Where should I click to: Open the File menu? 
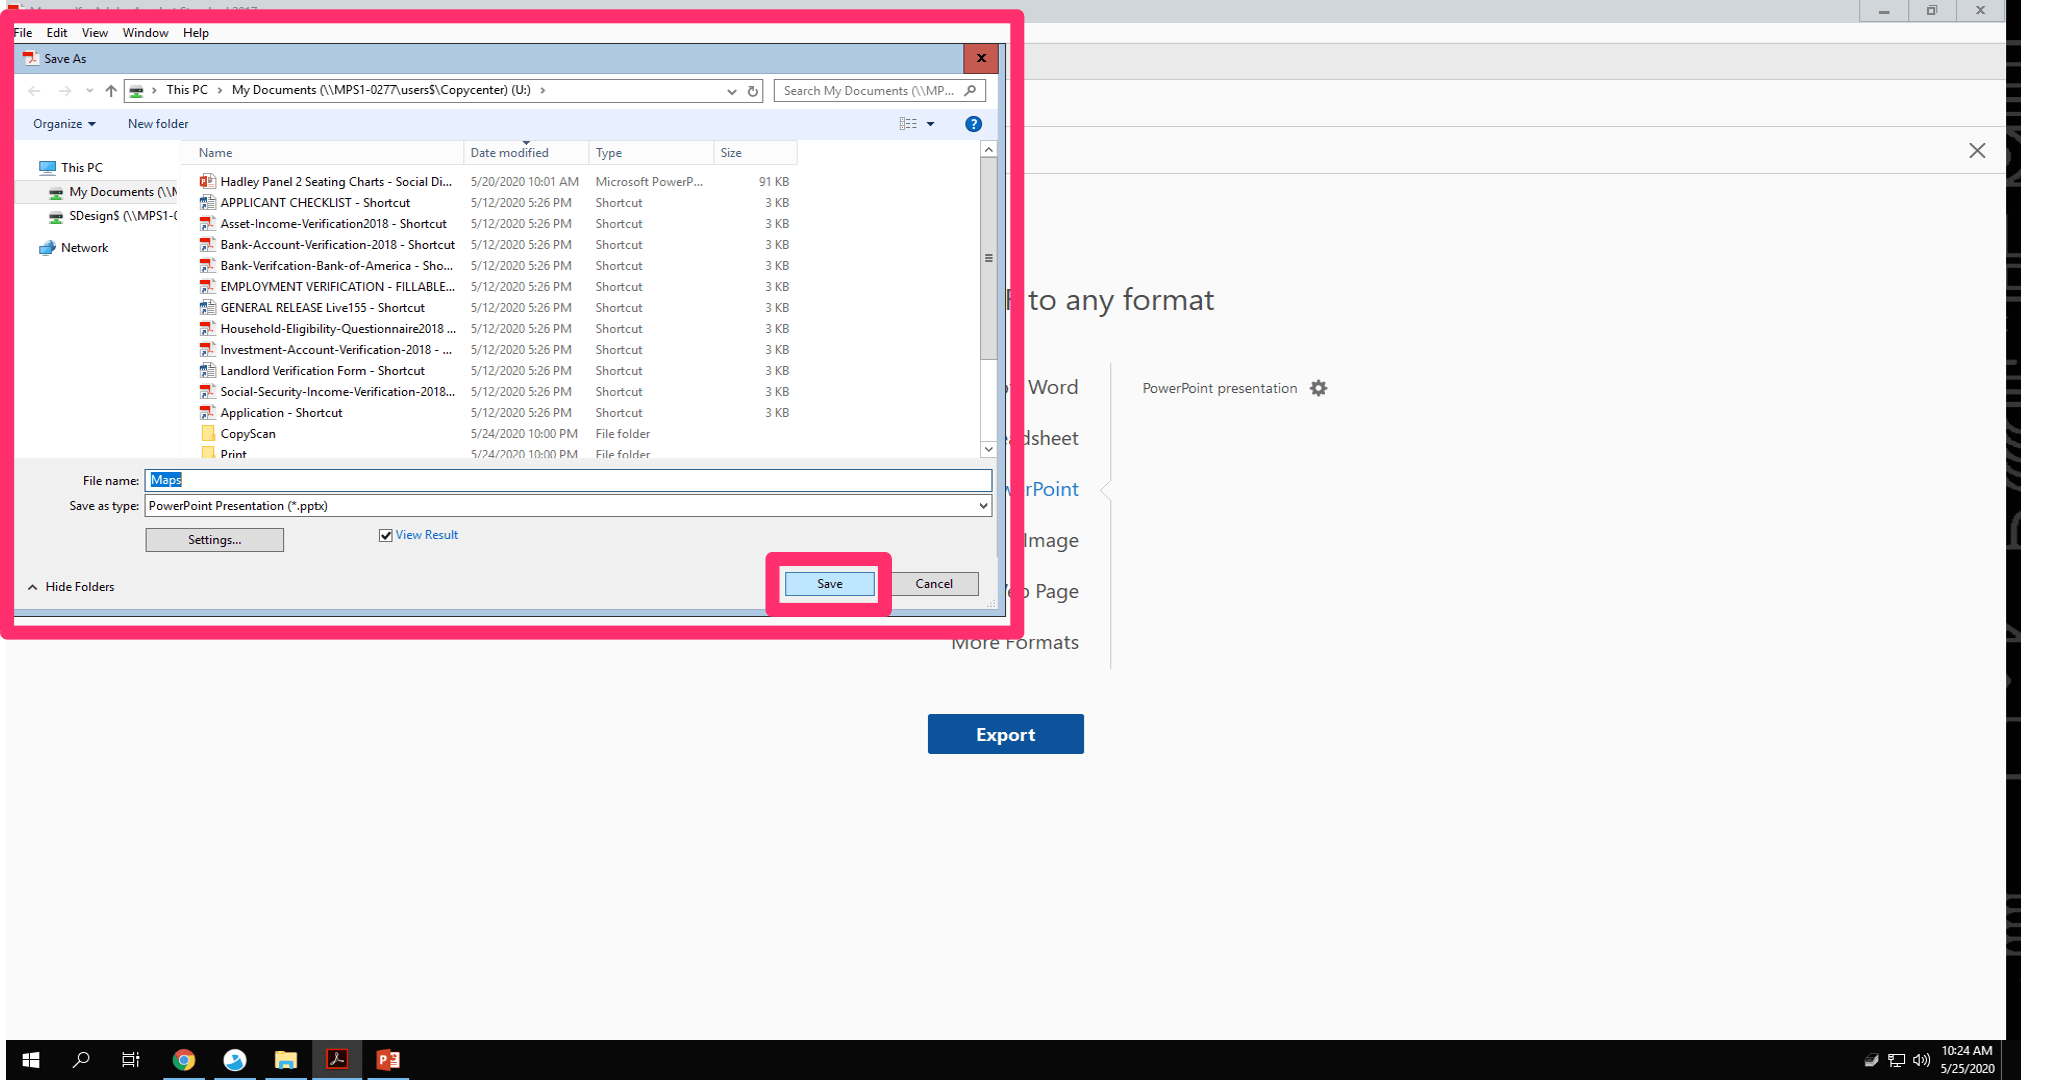pos(21,32)
